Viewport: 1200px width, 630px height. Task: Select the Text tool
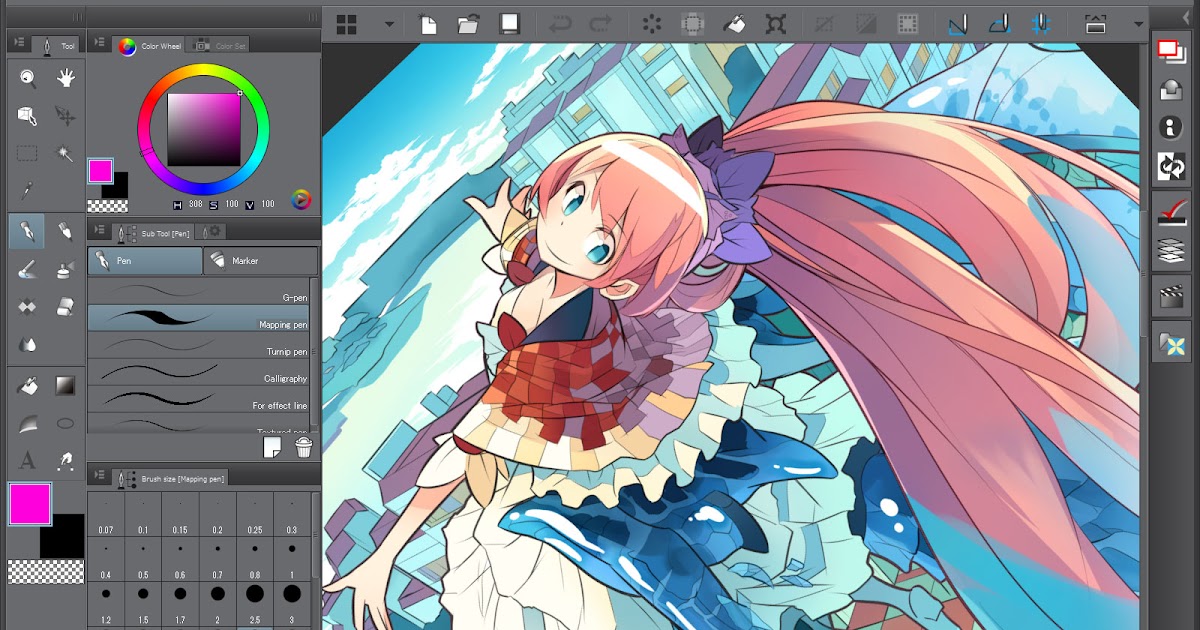point(27,460)
